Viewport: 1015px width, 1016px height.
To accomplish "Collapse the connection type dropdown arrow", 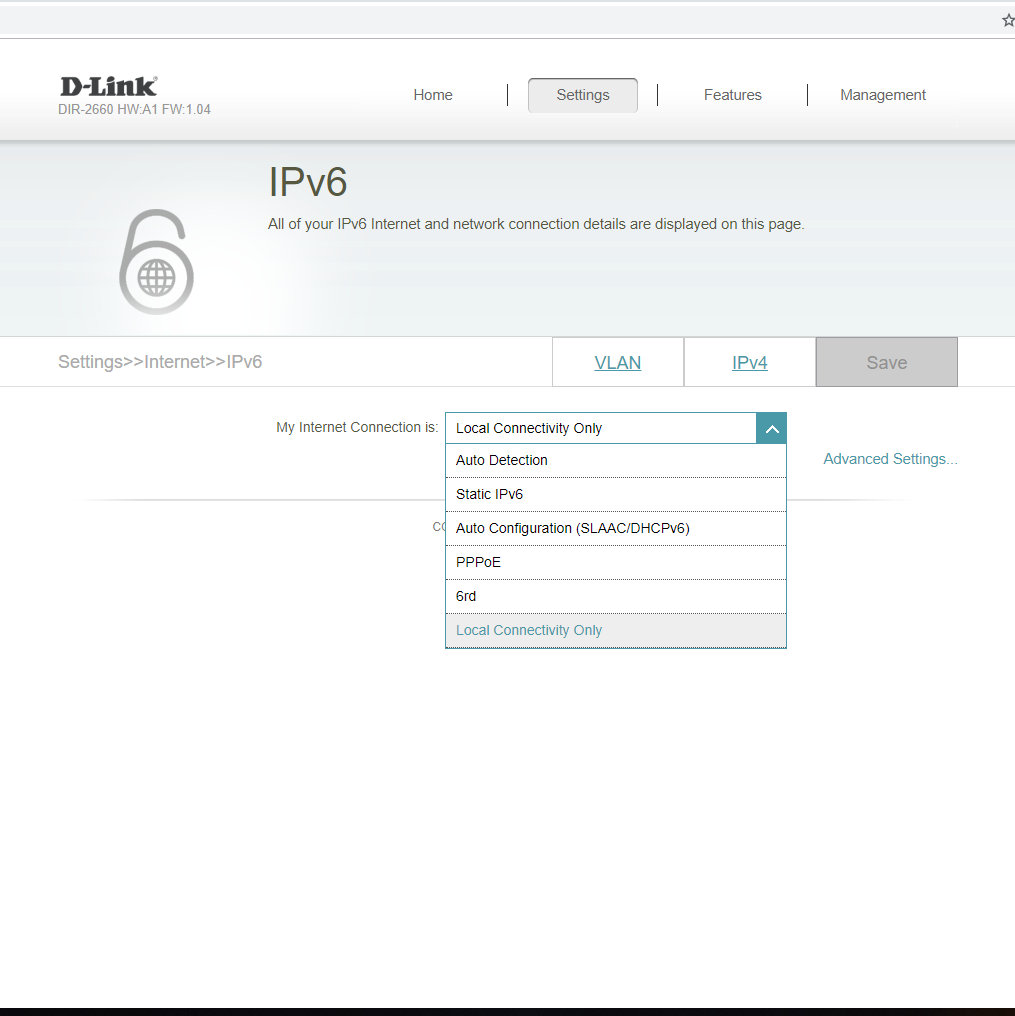I will (x=771, y=428).
